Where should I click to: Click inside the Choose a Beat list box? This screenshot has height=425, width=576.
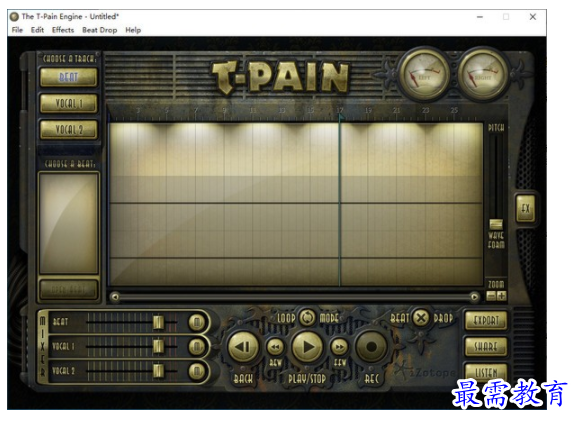click(69, 223)
